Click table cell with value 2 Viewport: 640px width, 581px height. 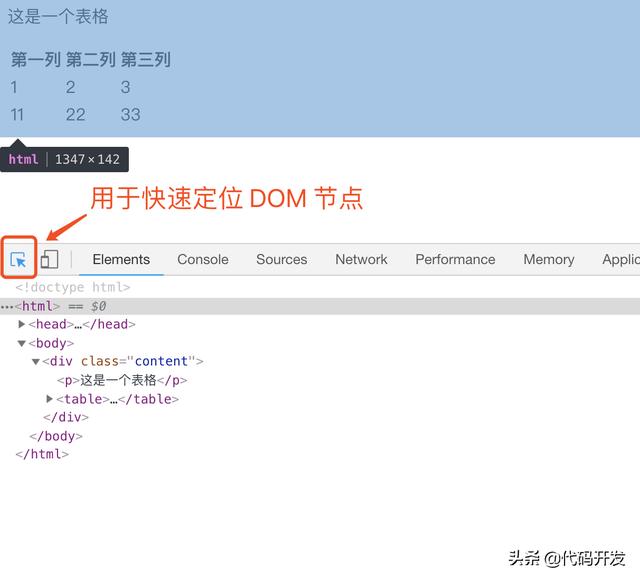[70, 87]
